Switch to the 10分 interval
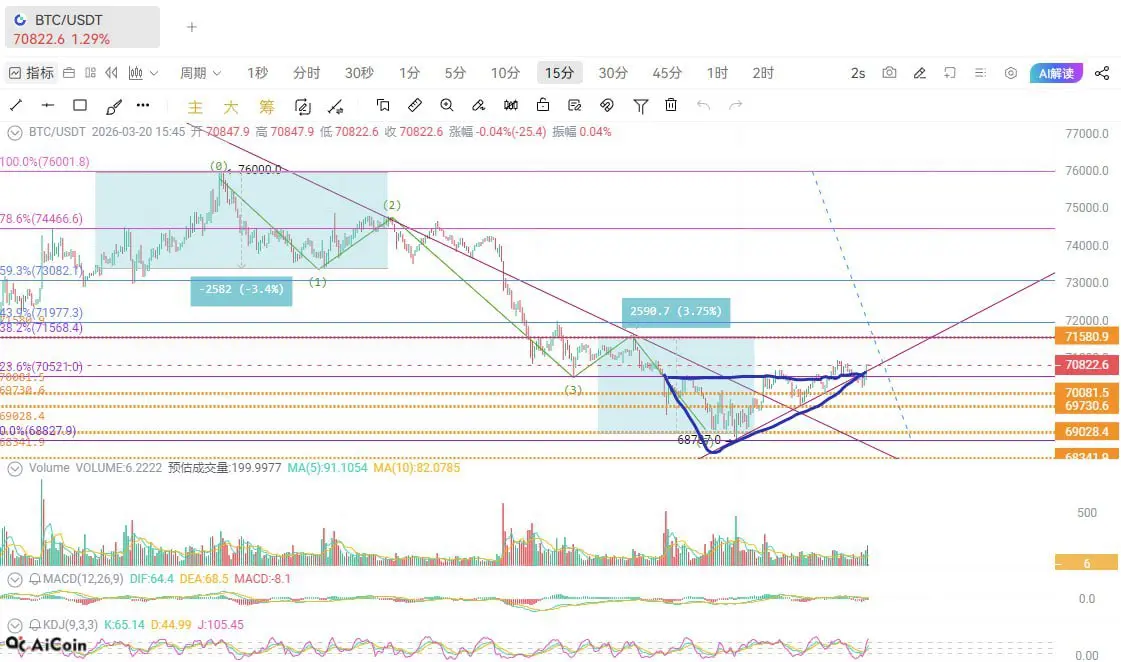The height and width of the screenshot is (662, 1121). tap(505, 73)
